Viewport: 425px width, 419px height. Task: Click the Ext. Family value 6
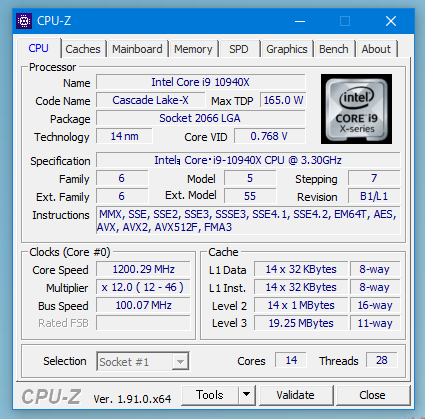click(x=122, y=196)
